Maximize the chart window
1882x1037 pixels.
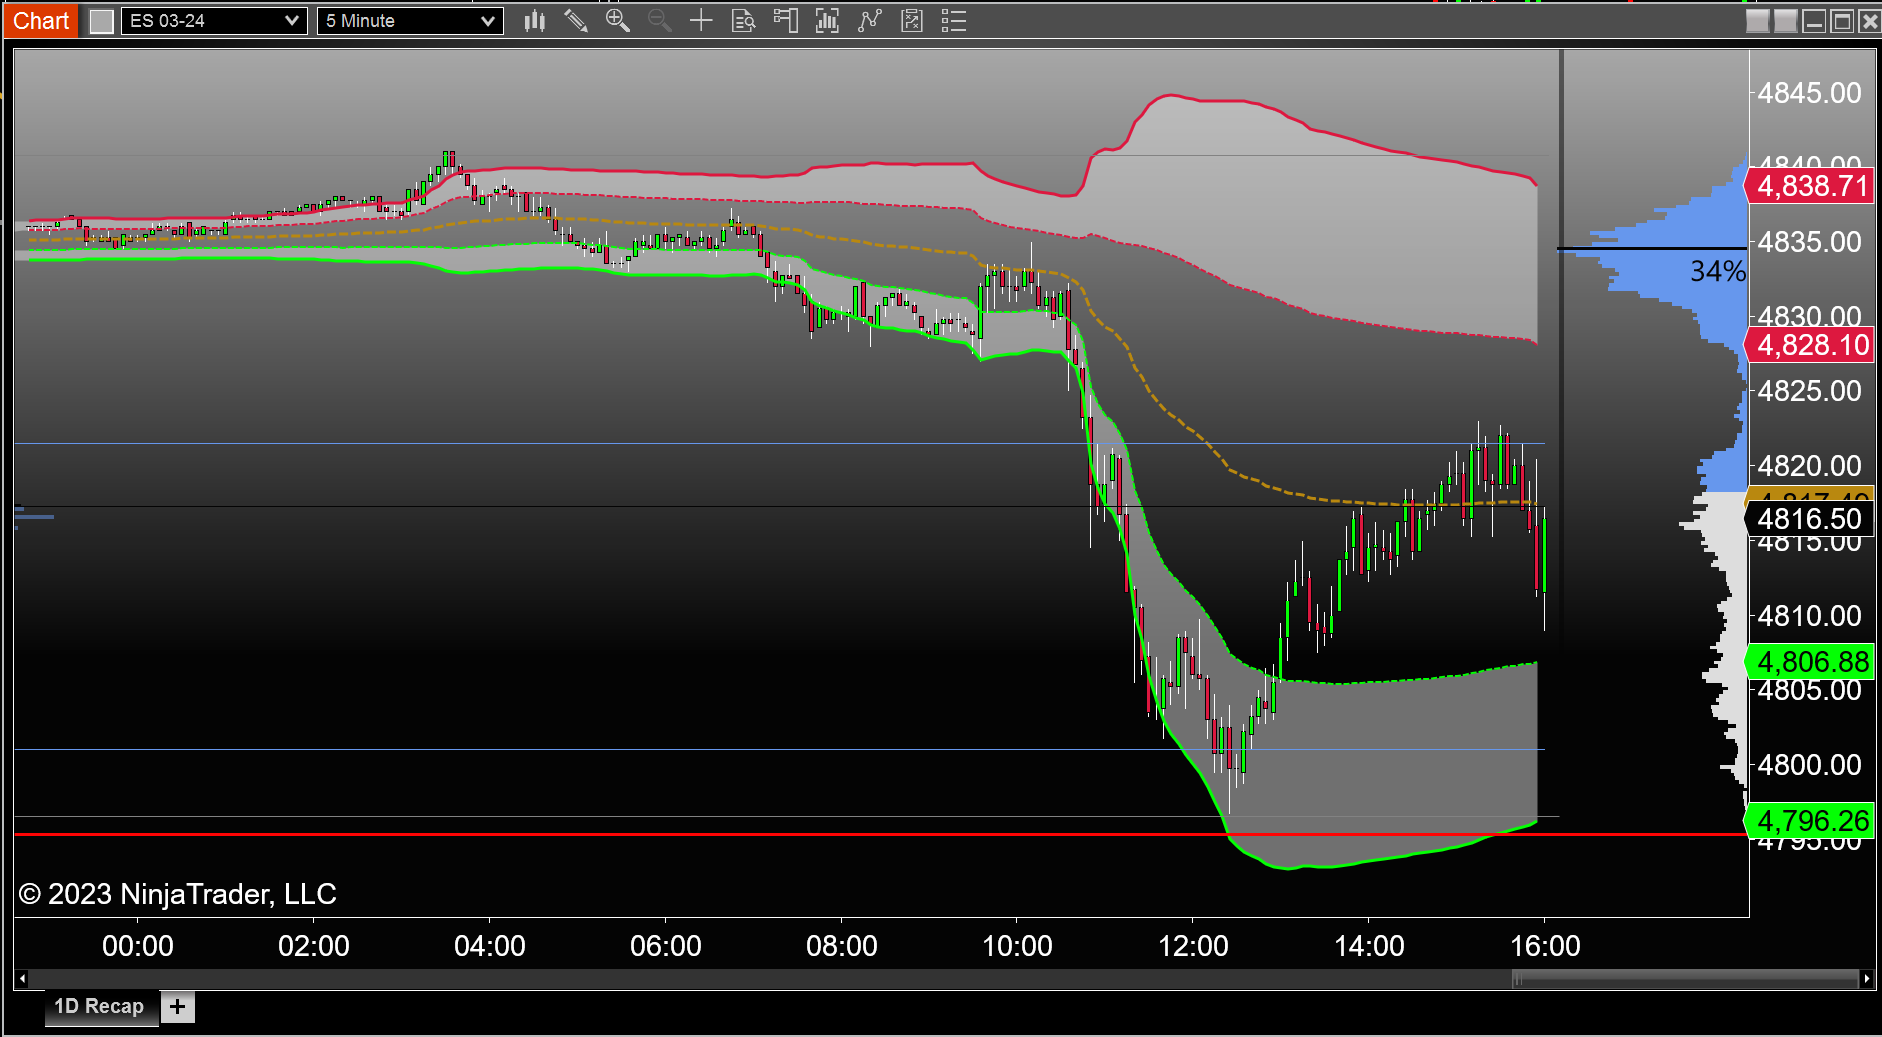tap(1841, 21)
